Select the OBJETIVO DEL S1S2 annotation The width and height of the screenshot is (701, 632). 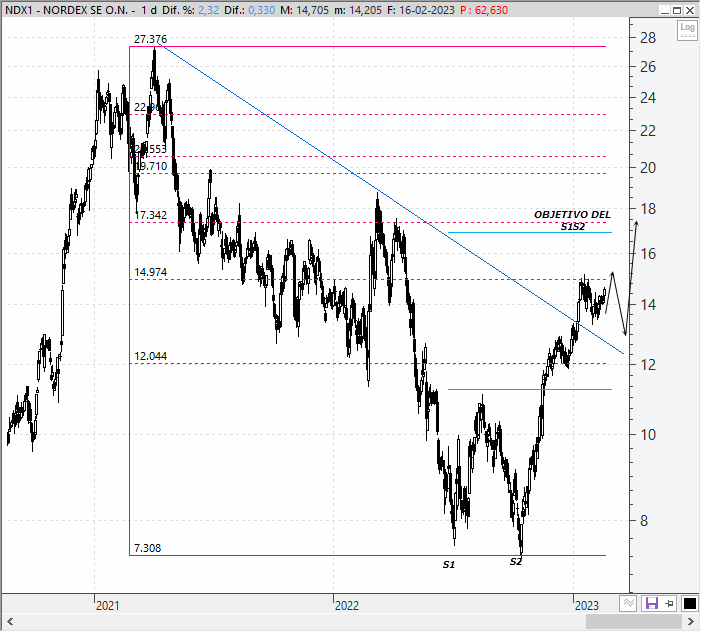[x=572, y=221]
